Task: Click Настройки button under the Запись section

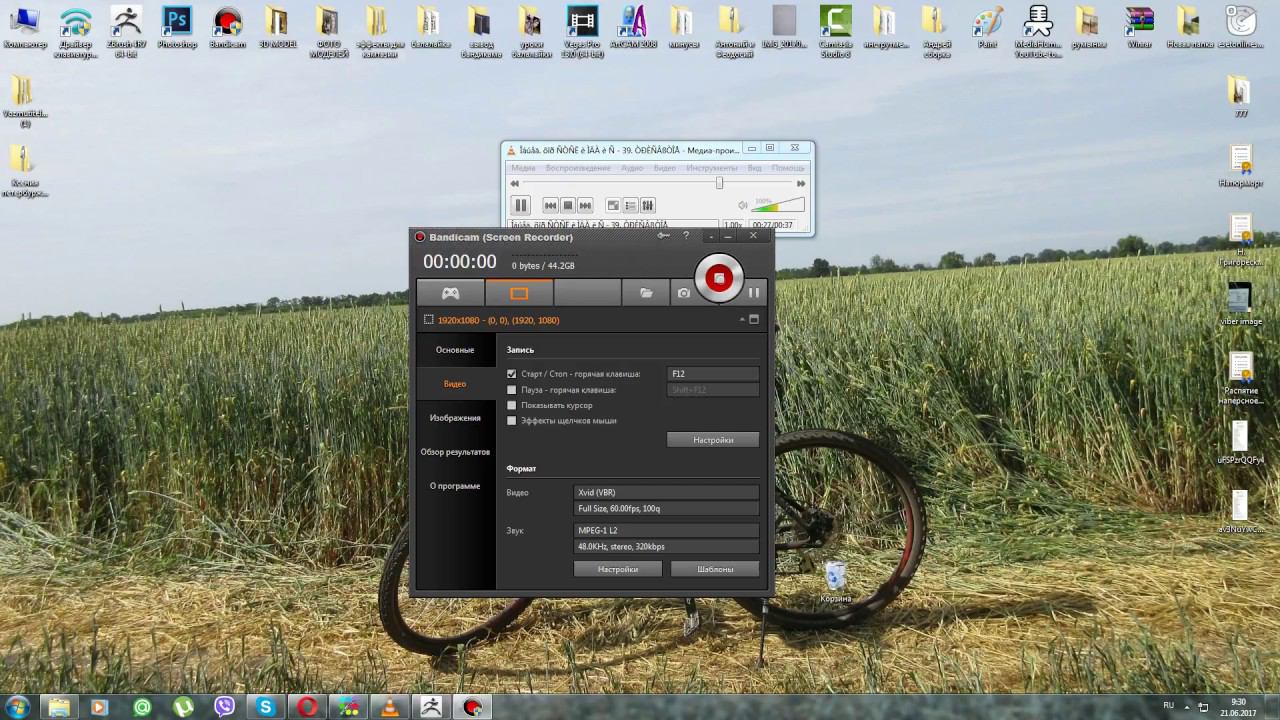Action: point(713,440)
